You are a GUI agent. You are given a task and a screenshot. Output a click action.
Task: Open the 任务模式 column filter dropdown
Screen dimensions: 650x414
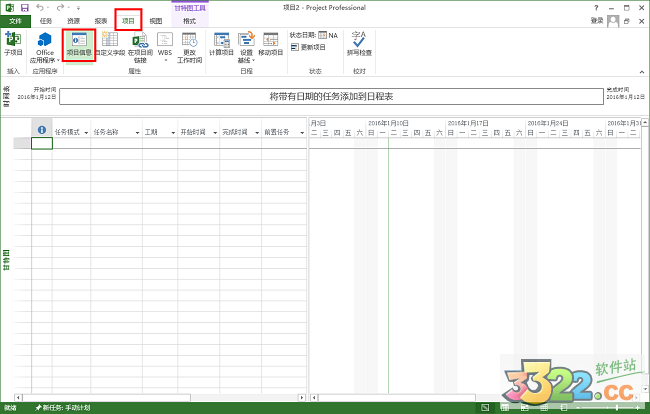(86, 133)
